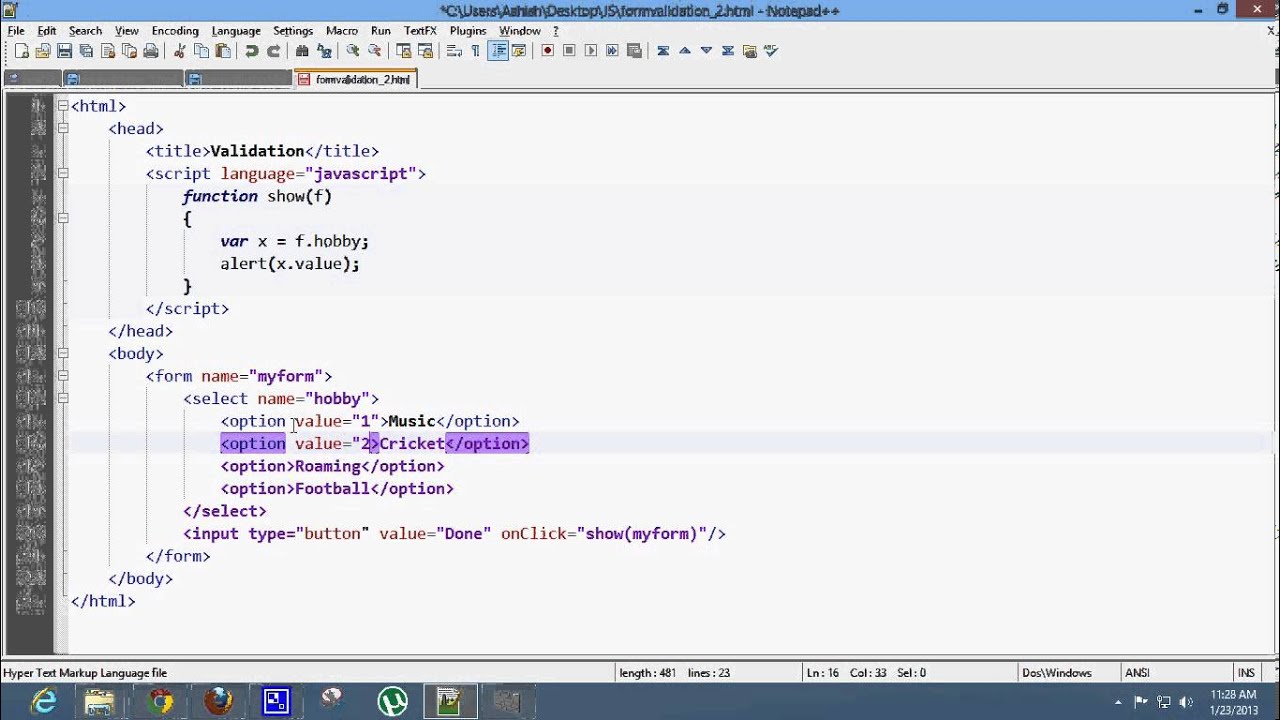The width and height of the screenshot is (1280, 720).
Task: Create a new document with the New icon
Action: pos(21,51)
